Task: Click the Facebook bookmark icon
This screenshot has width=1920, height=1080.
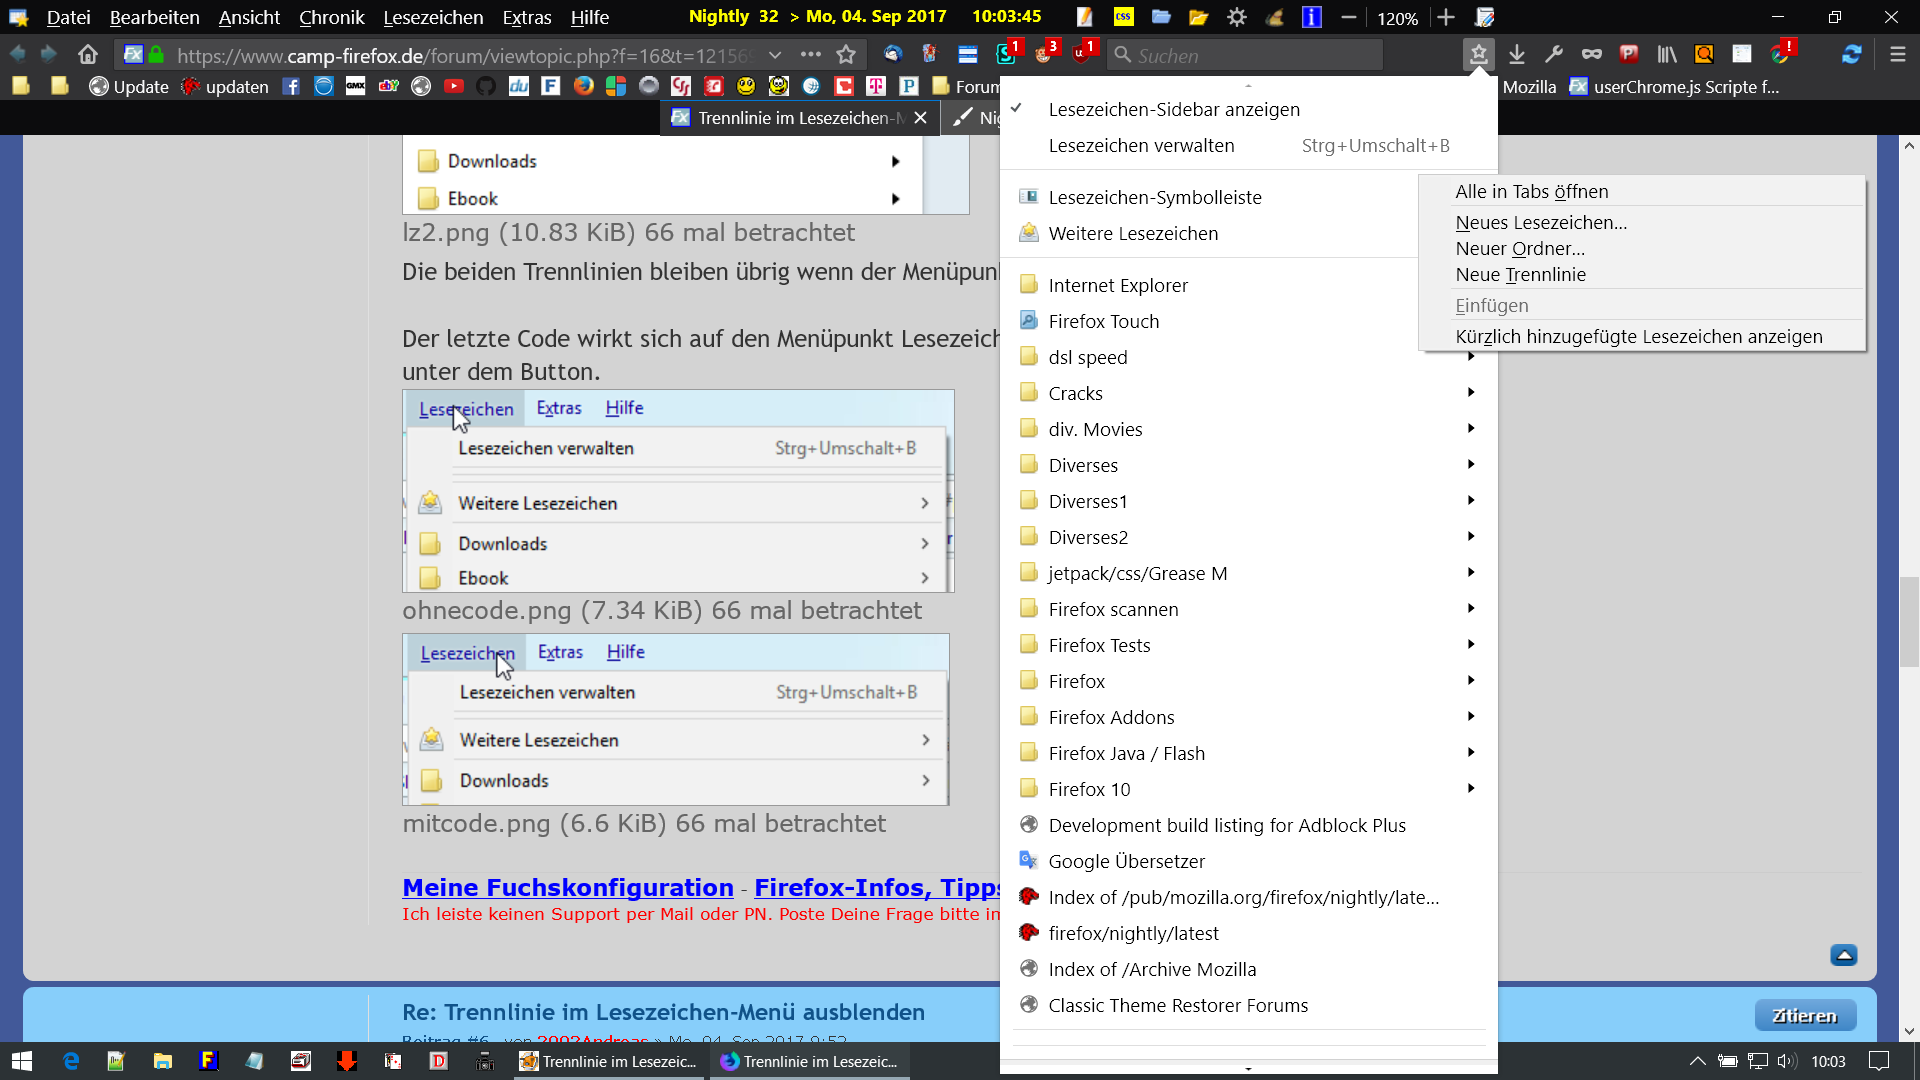Action: click(291, 87)
